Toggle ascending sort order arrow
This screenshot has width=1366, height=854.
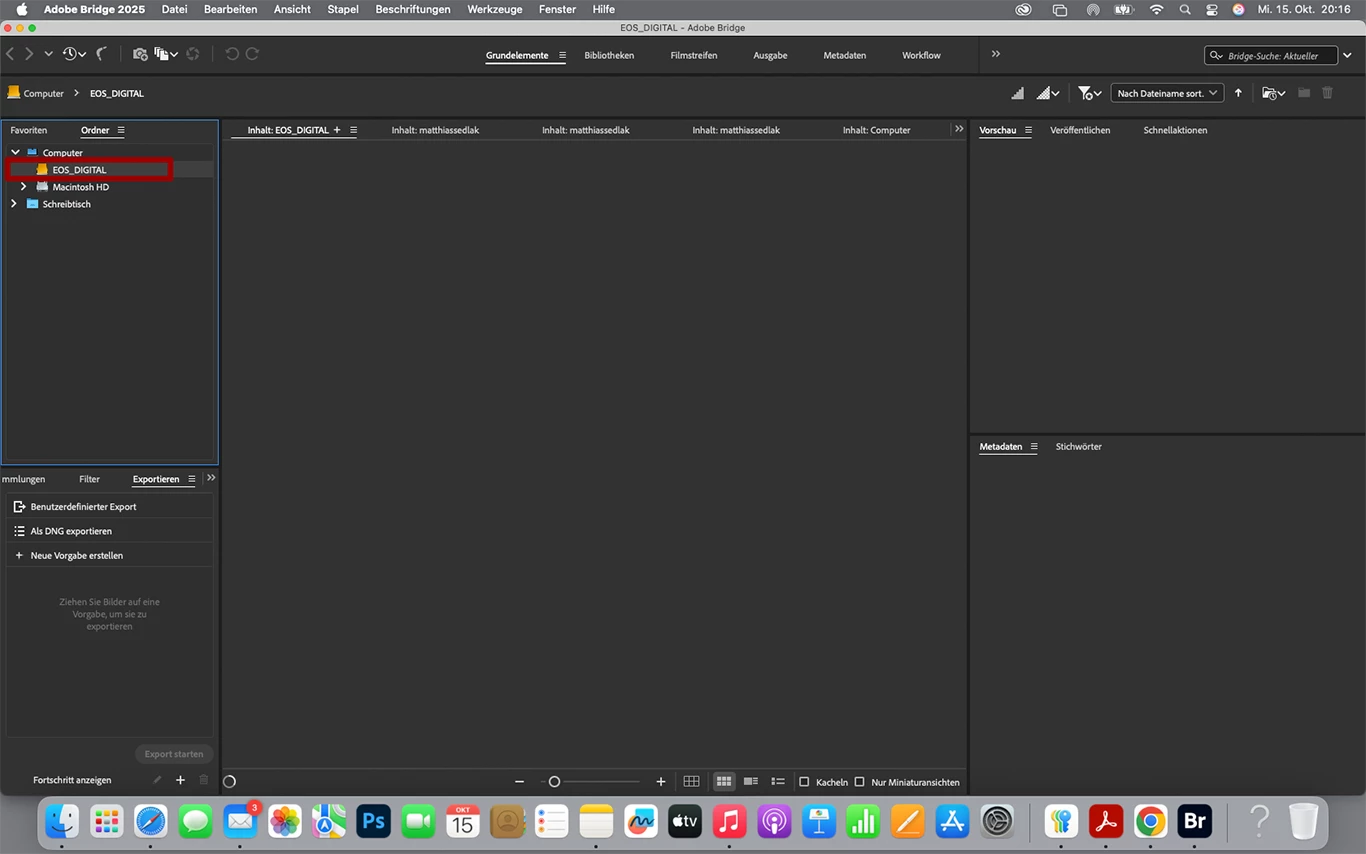click(x=1238, y=93)
